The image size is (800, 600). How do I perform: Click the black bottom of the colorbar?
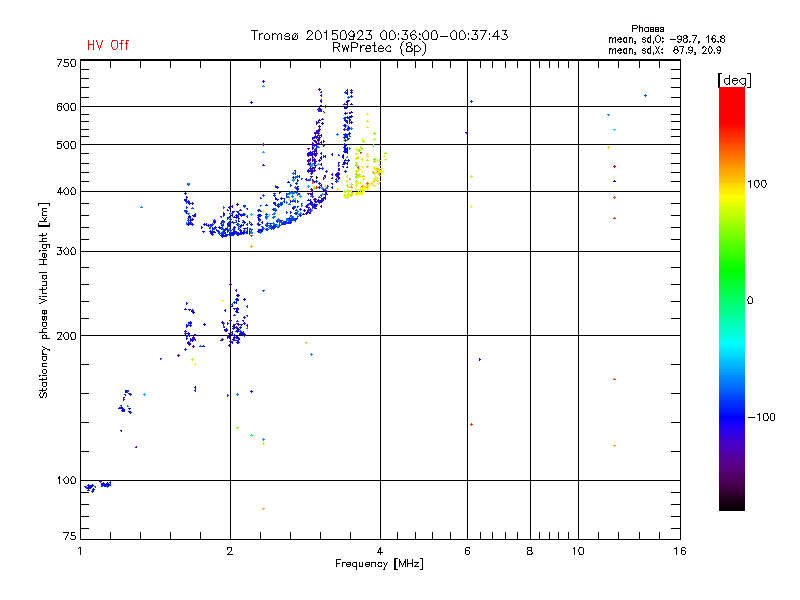[x=732, y=503]
